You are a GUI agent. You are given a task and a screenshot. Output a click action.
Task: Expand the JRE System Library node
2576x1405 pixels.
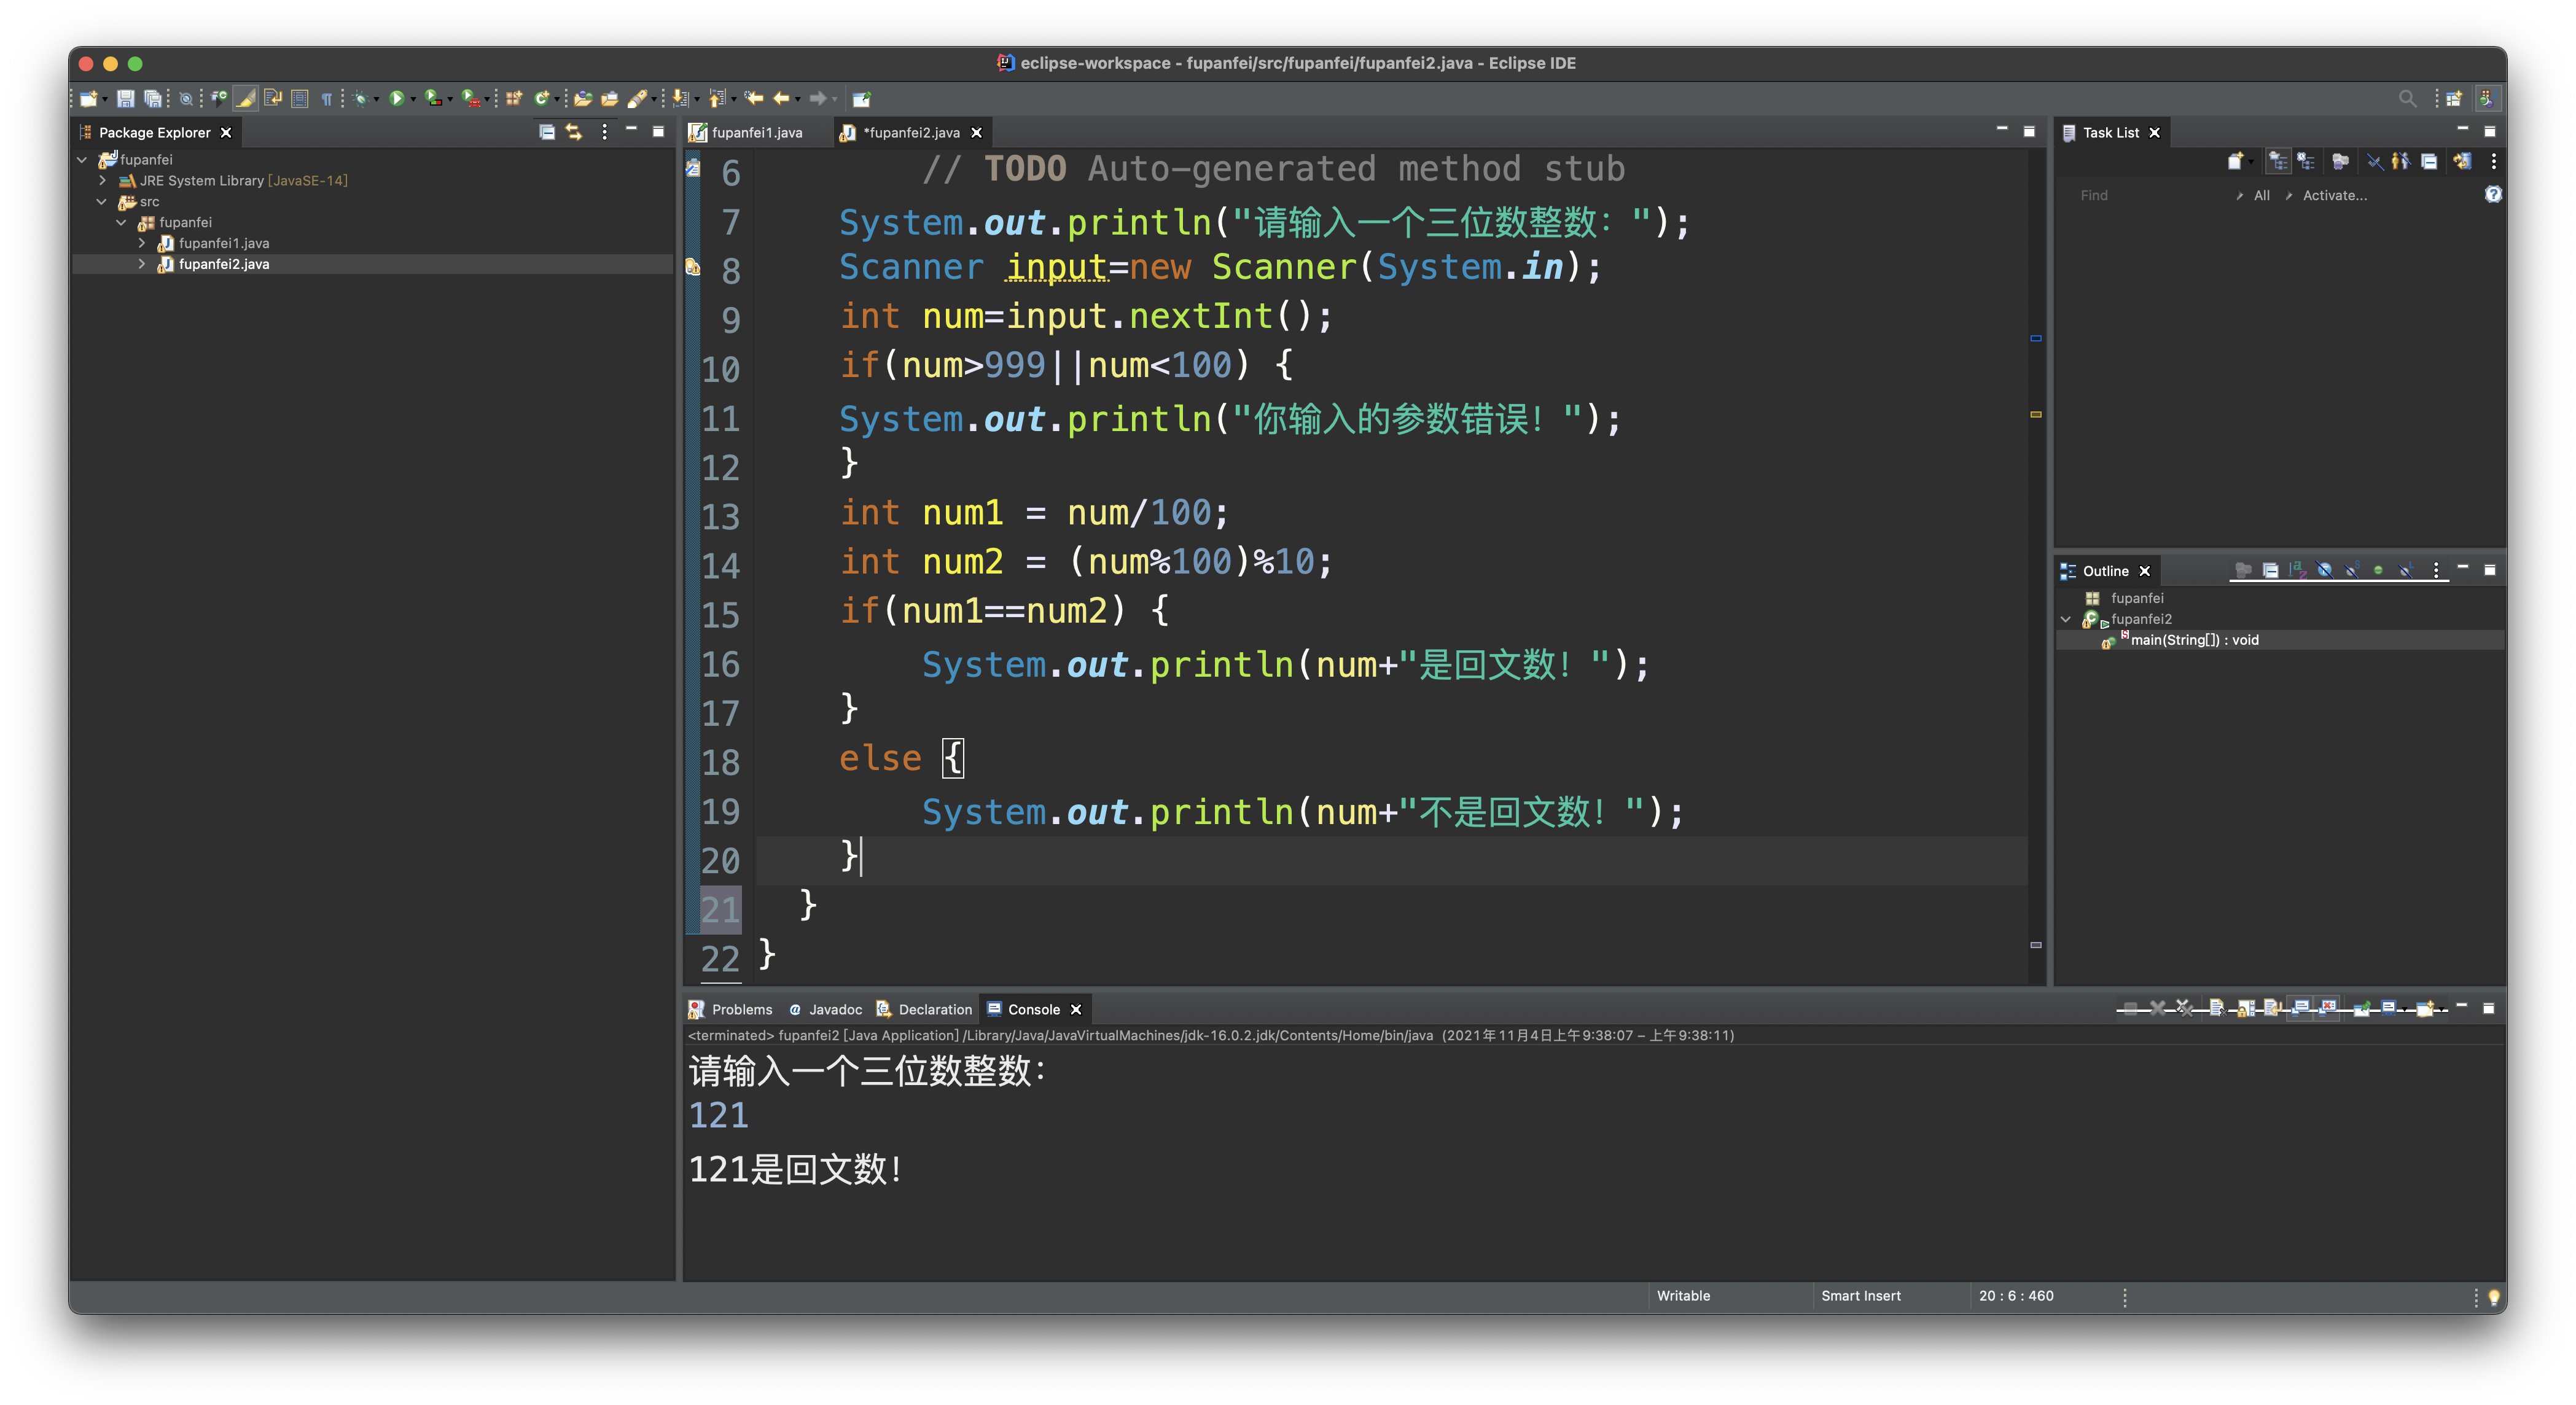click(x=102, y=180)
